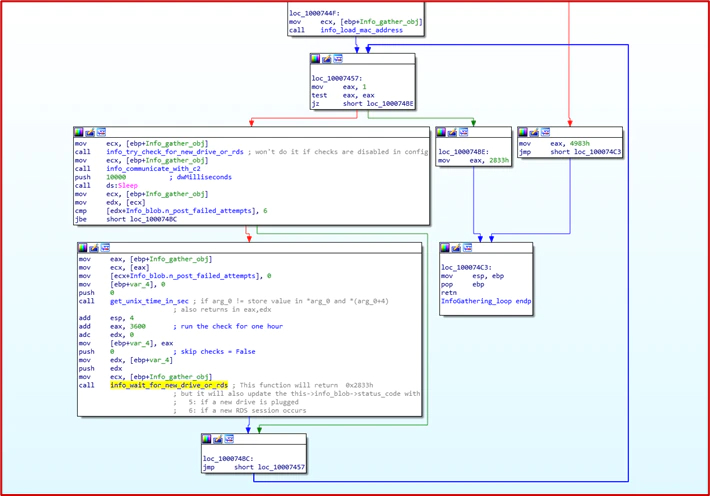The image size is (710, 496).
Task: Click 'short loc_1000748E' in the jz instruction
Action: point(378,104)
